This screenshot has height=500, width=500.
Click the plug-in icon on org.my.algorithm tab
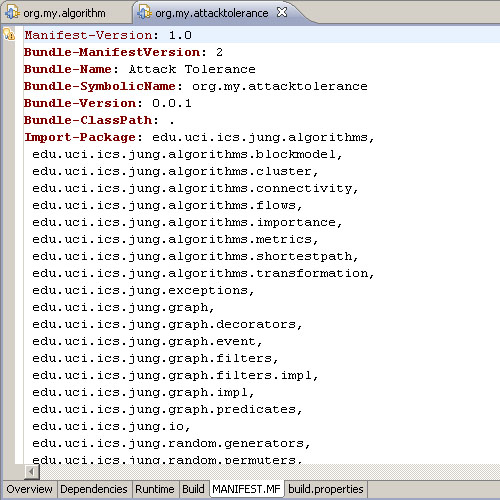12,13
